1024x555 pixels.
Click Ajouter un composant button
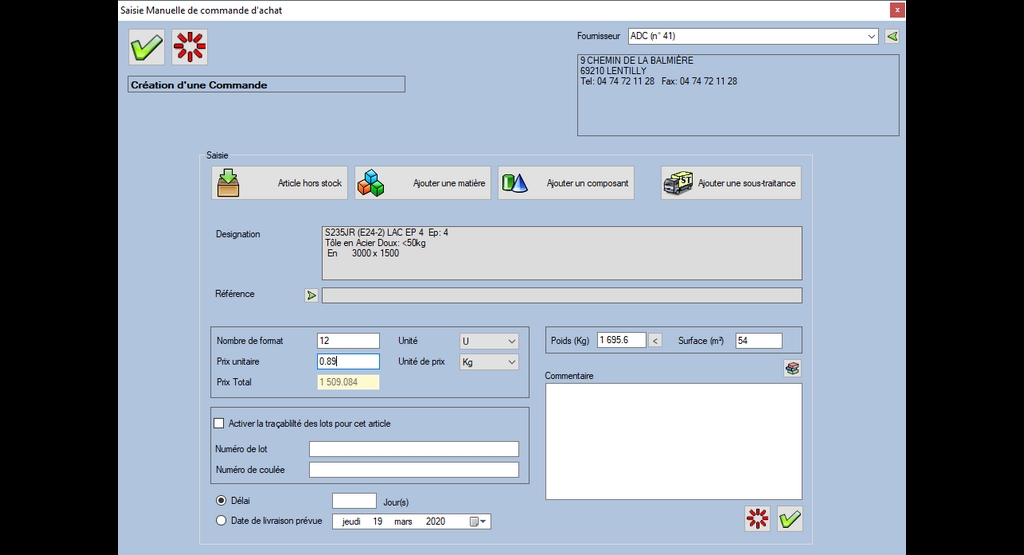(x=566, y=183)
